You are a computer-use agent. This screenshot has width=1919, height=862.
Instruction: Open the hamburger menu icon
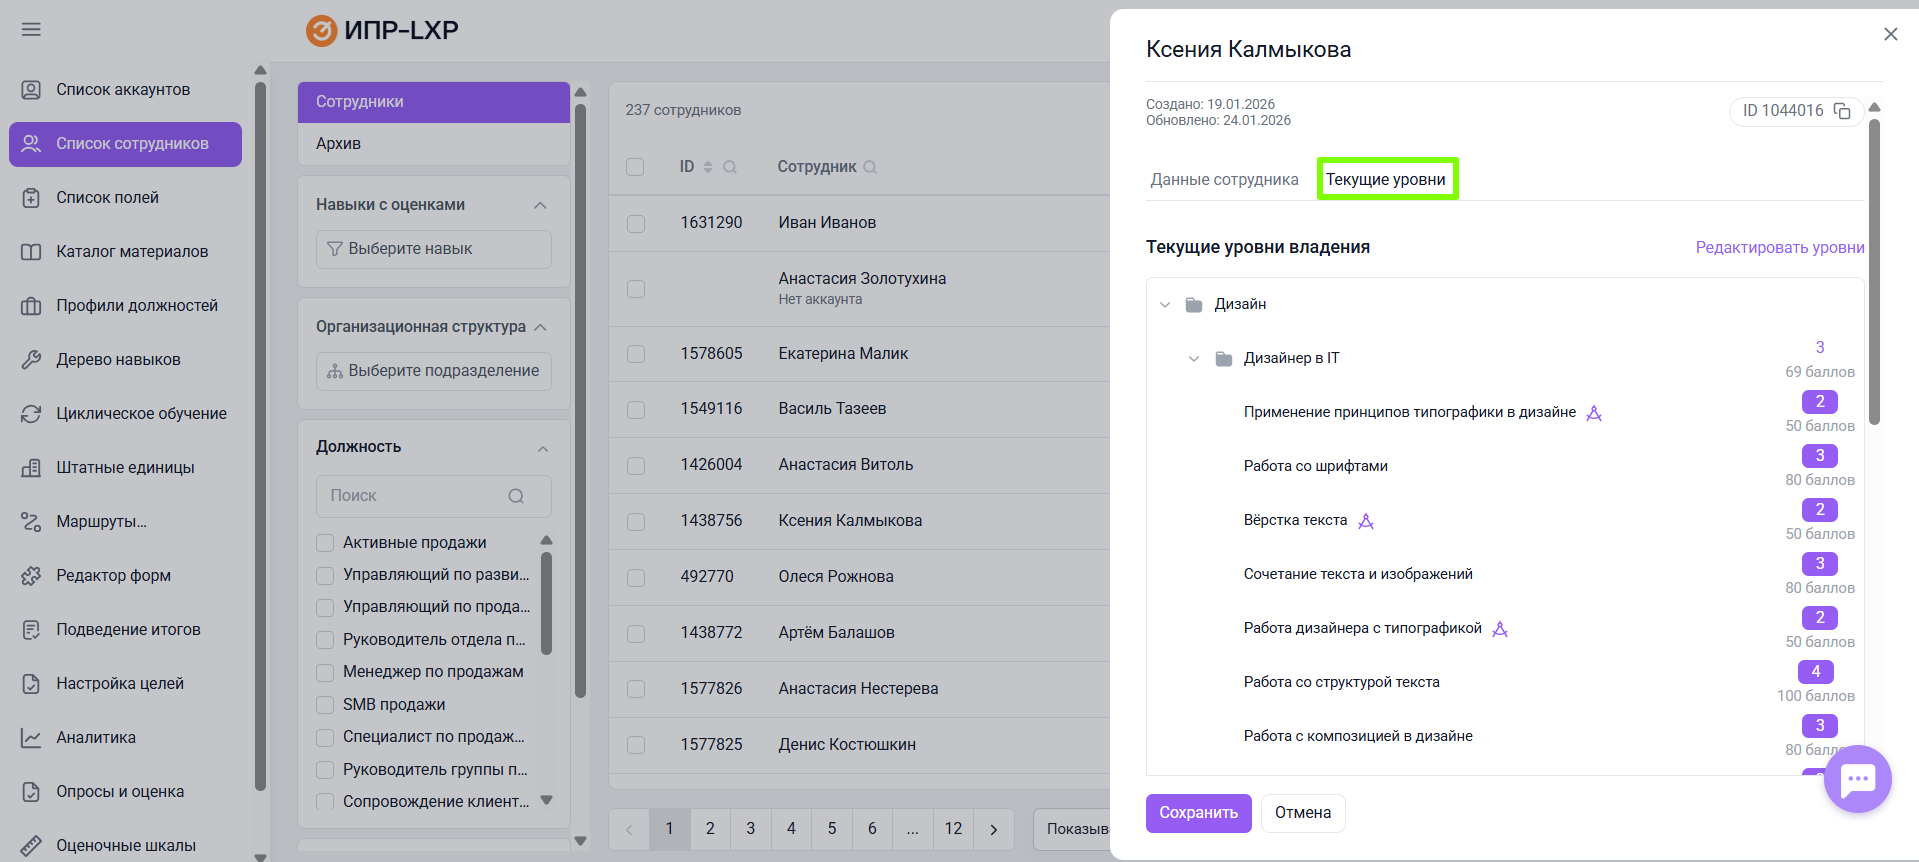click(x=31, y=30)
